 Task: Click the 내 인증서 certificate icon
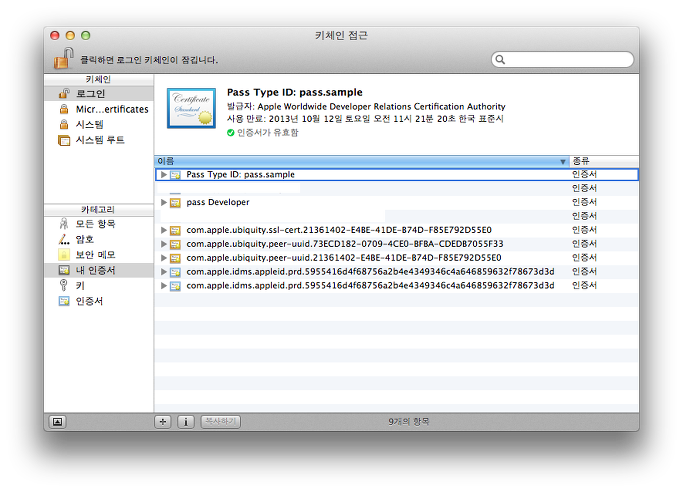[64, 270]
